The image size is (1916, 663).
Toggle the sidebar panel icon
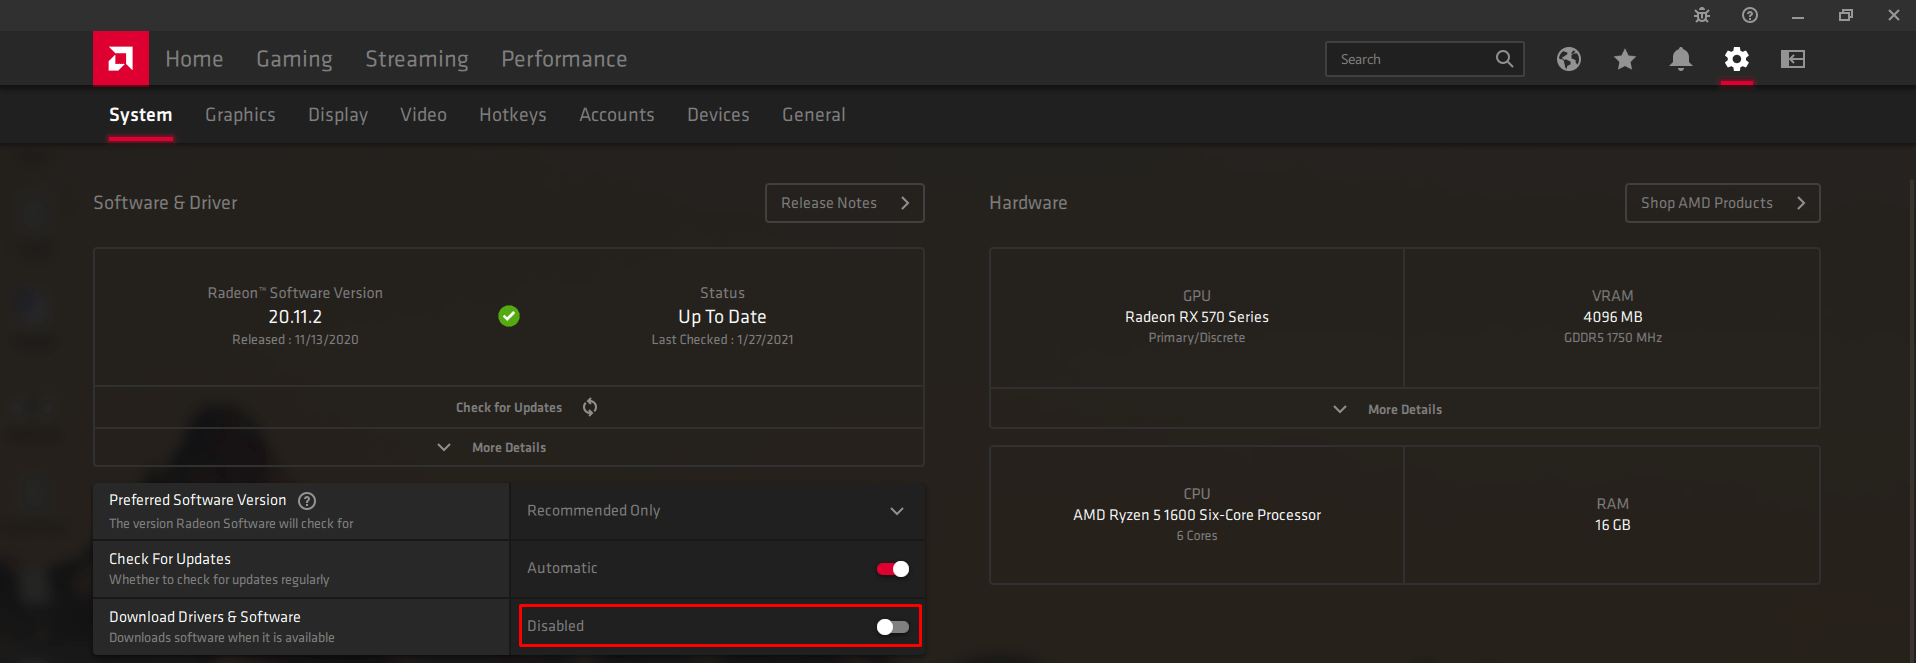click(1793, 59)
